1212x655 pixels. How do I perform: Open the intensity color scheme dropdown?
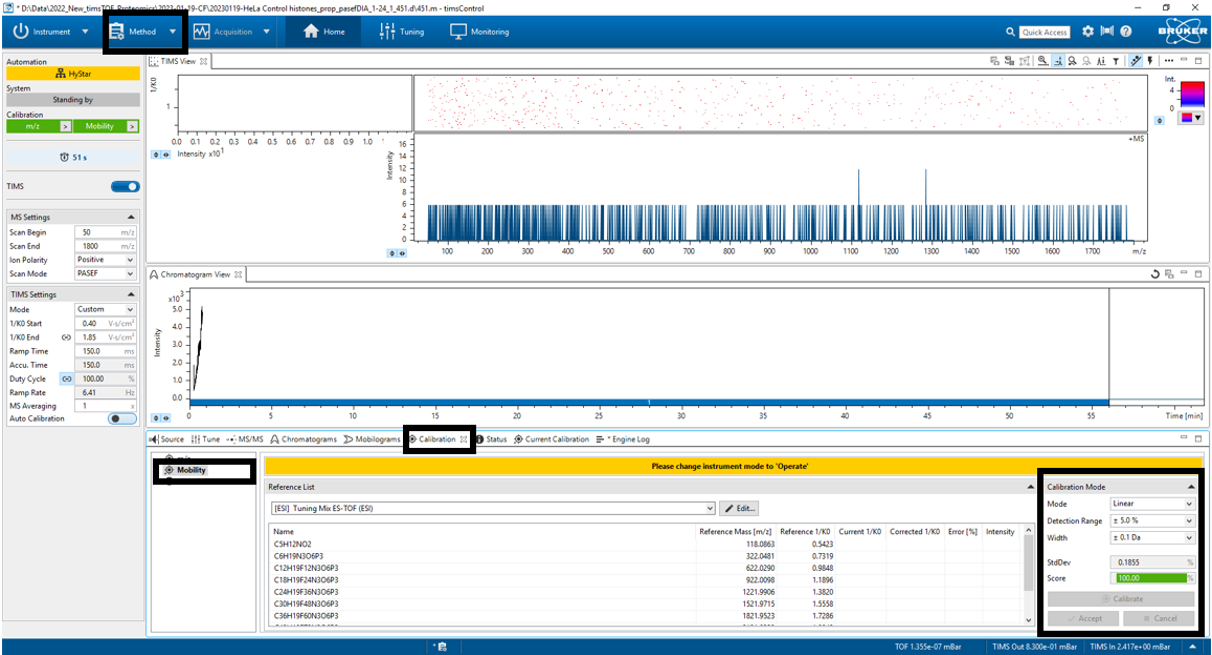pyautogui.click(x=1190, y=118)
